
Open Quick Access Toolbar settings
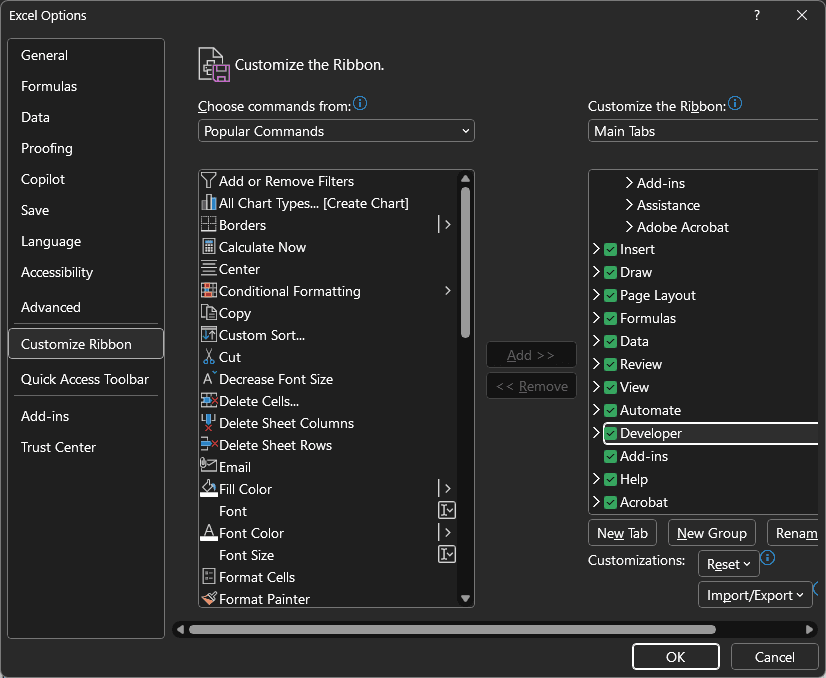point(86,379)
